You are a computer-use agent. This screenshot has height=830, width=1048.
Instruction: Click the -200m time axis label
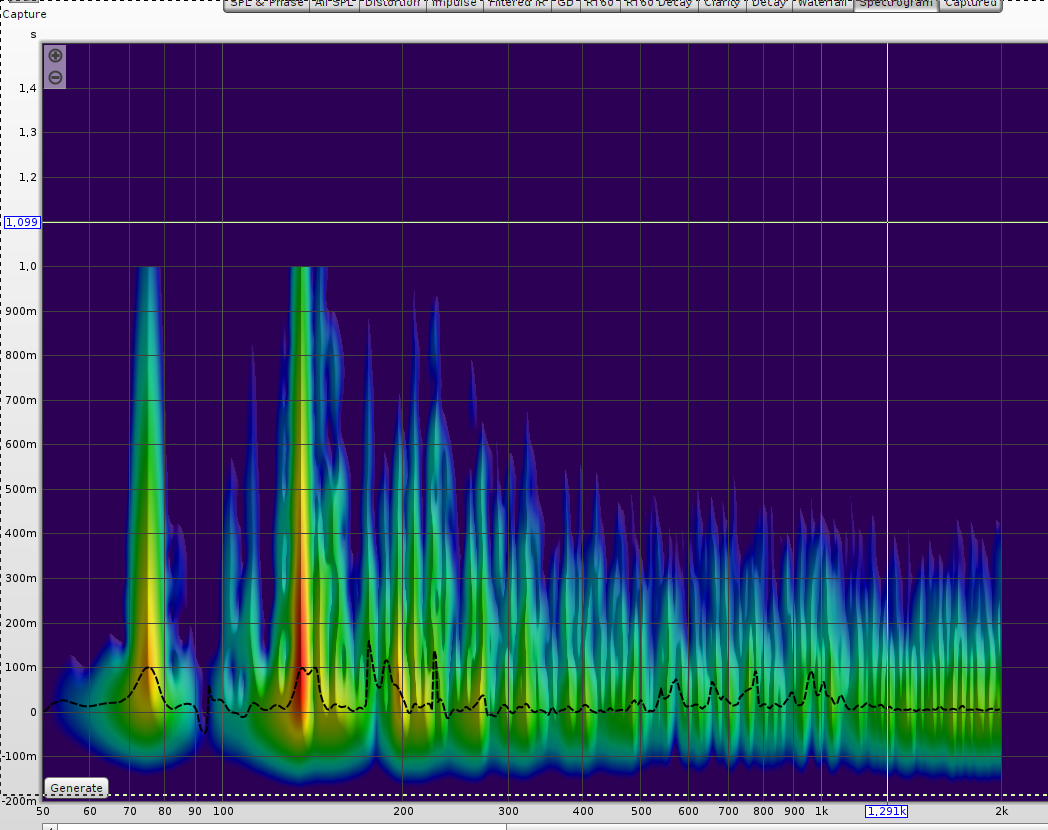(x=19, y=801)
